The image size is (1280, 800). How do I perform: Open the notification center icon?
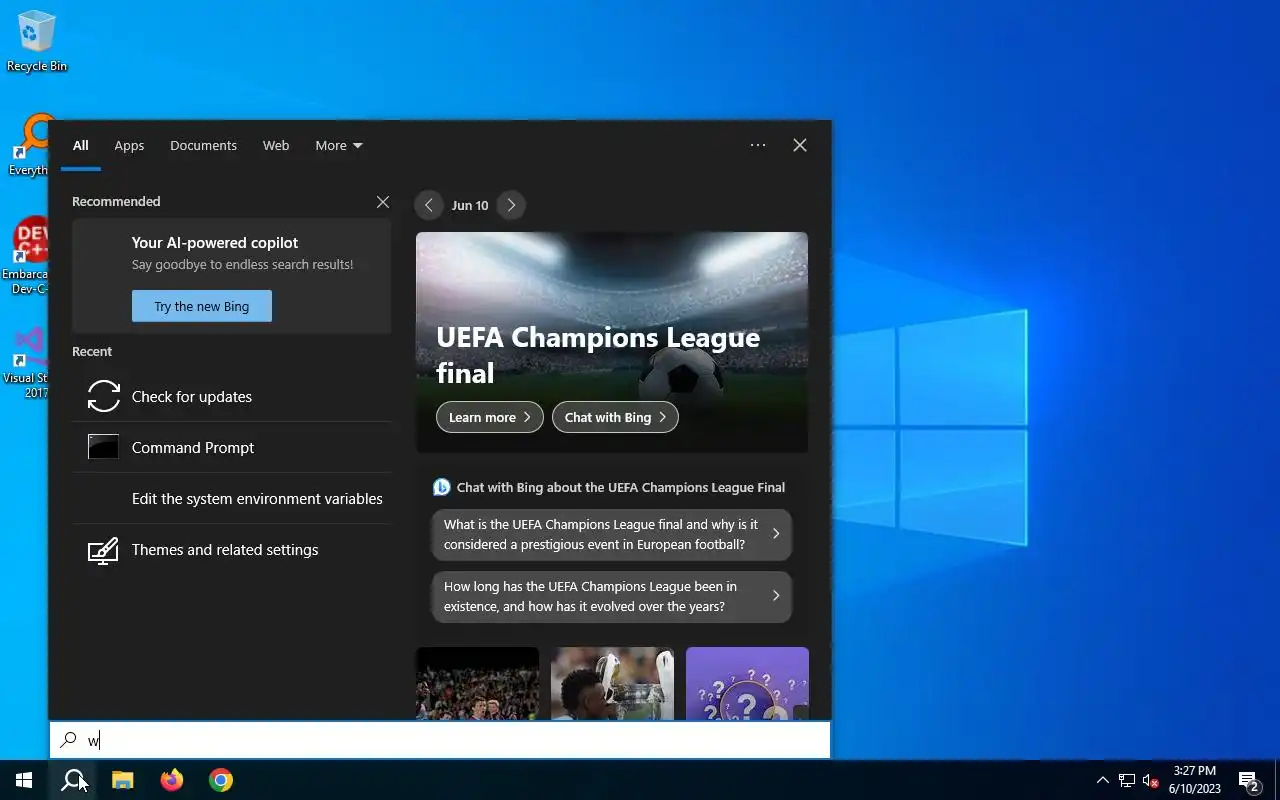1249,780
